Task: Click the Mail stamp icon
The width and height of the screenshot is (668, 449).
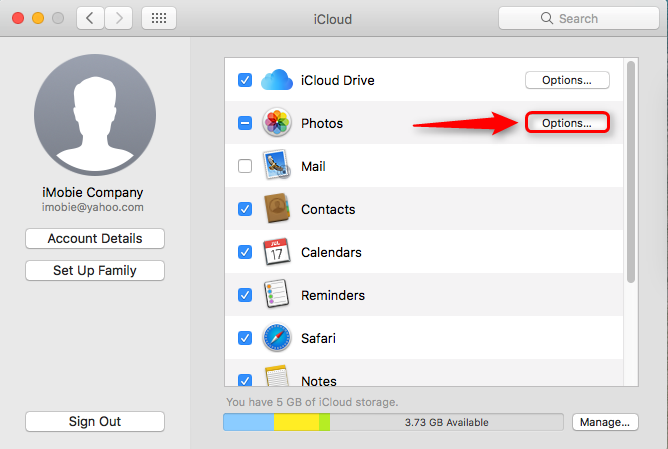Action: [276, 165]
